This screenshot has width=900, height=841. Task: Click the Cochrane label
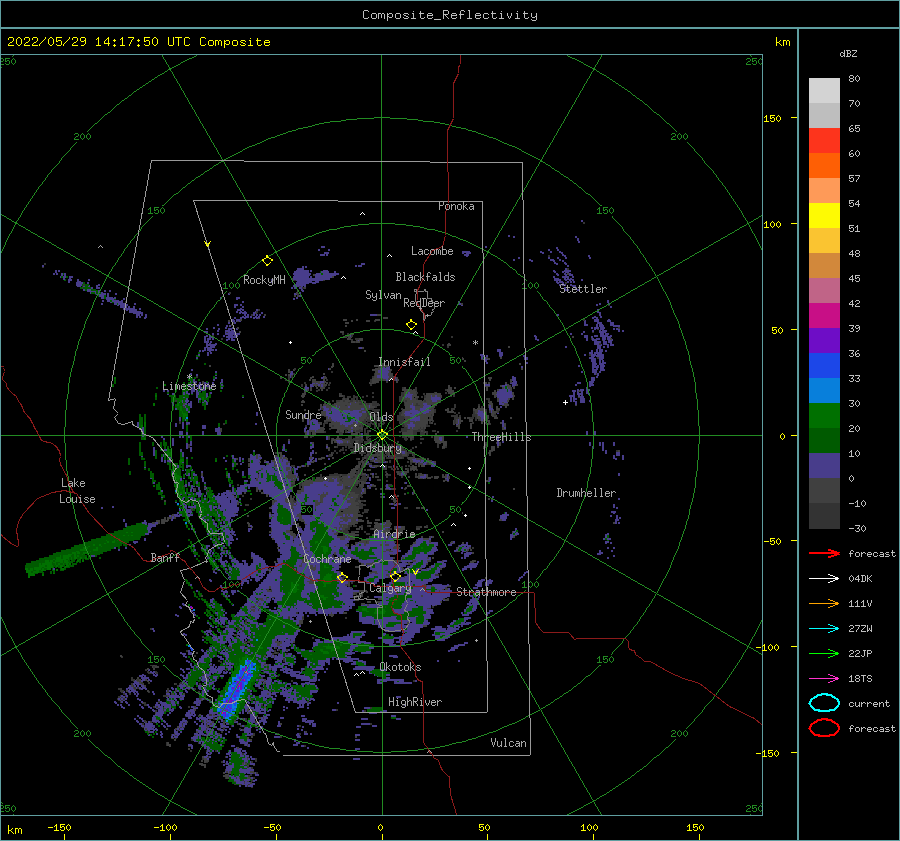coord(327,559)
